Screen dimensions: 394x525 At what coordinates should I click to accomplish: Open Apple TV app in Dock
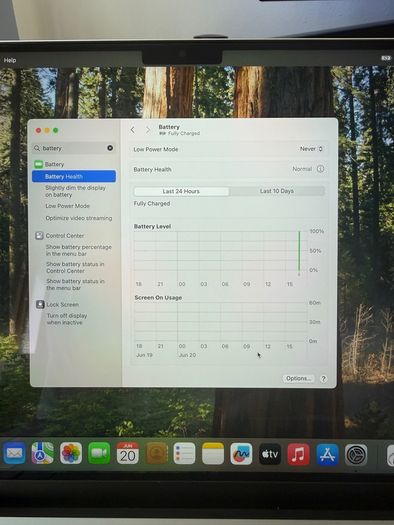click(x=270, y=454)
